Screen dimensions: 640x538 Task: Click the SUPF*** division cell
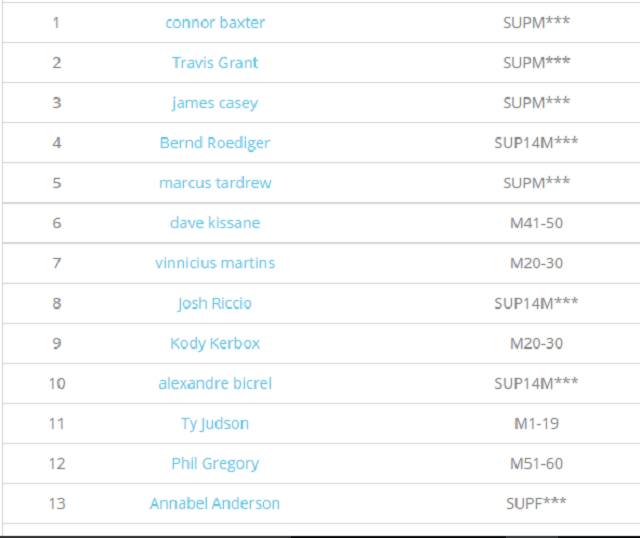coord(537,503)
